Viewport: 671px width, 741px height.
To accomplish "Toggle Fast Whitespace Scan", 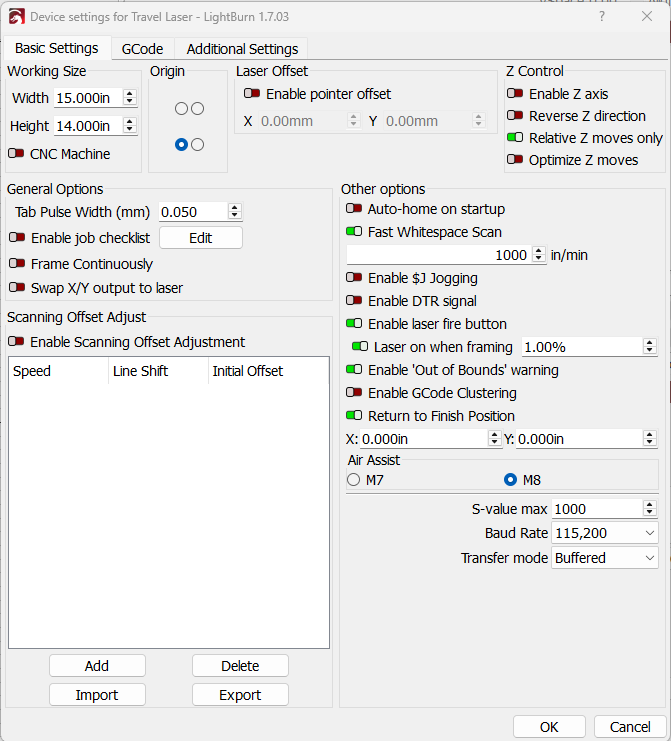I will coord(354,231).
